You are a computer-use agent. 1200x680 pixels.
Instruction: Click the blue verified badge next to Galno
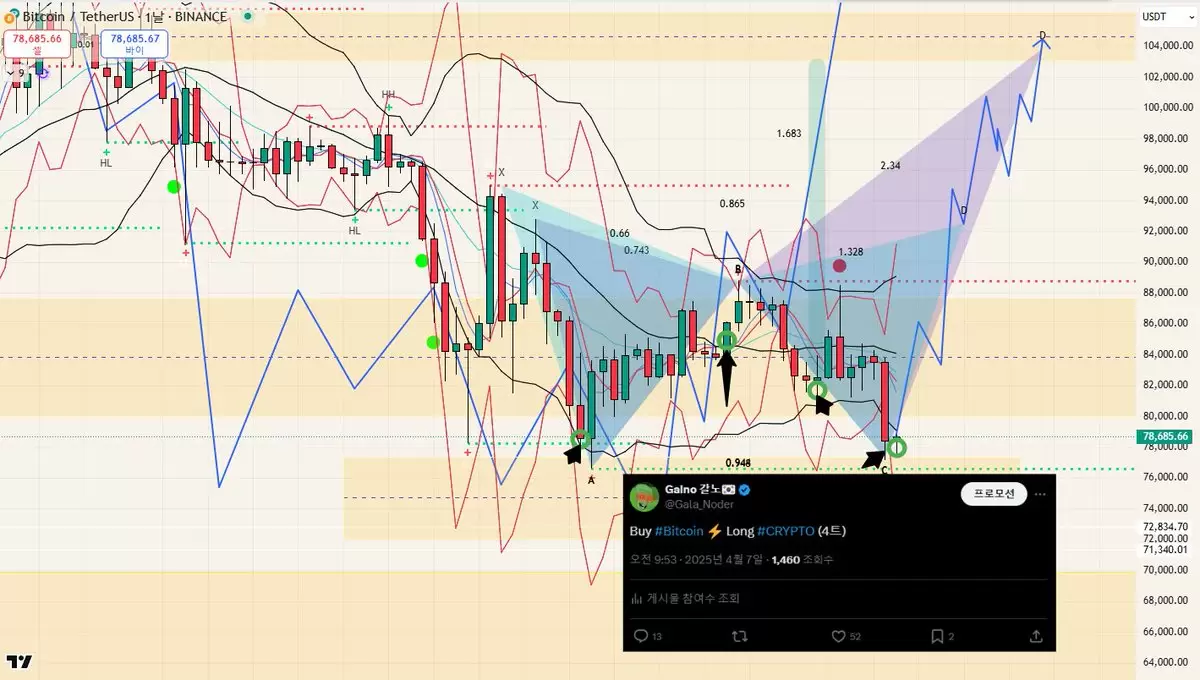pos(745,490)
